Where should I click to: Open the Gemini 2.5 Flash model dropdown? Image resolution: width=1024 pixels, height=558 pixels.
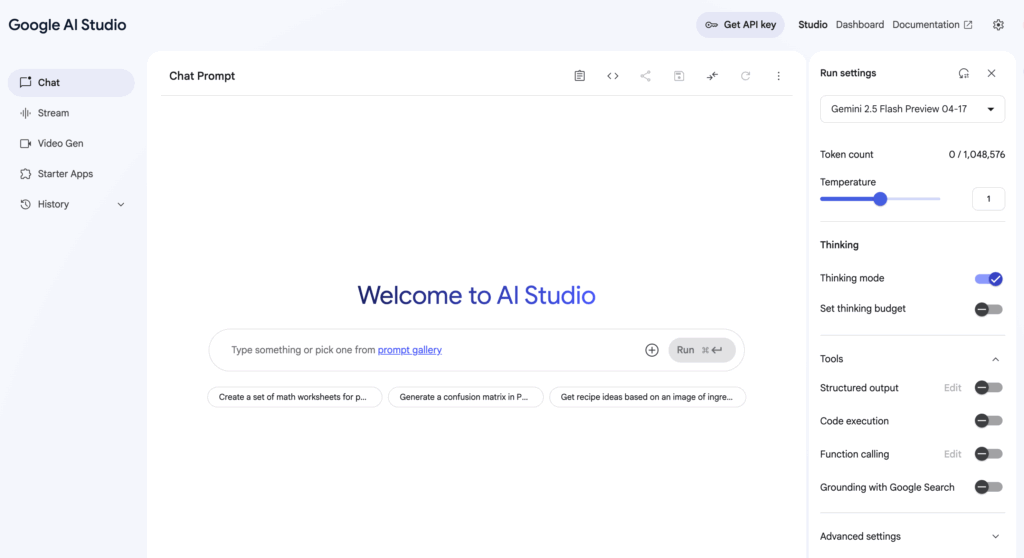[912, 109]
